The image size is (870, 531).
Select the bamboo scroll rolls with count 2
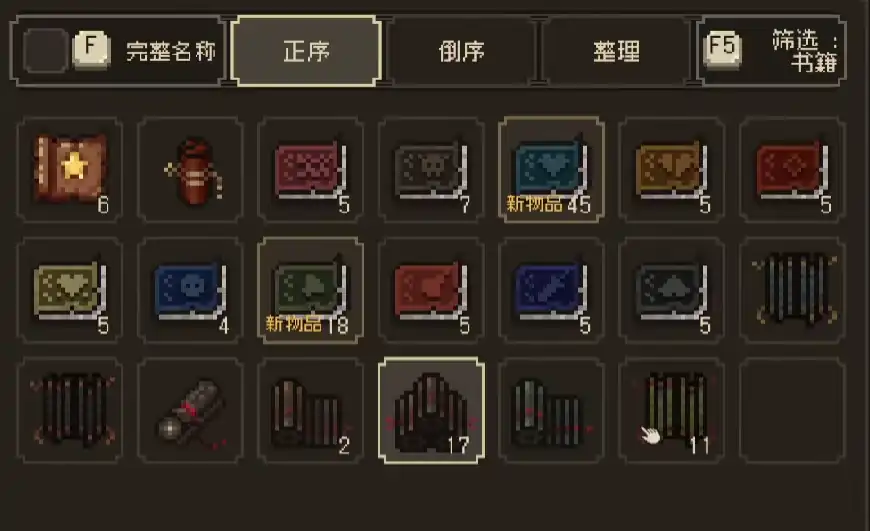point(311,411)
